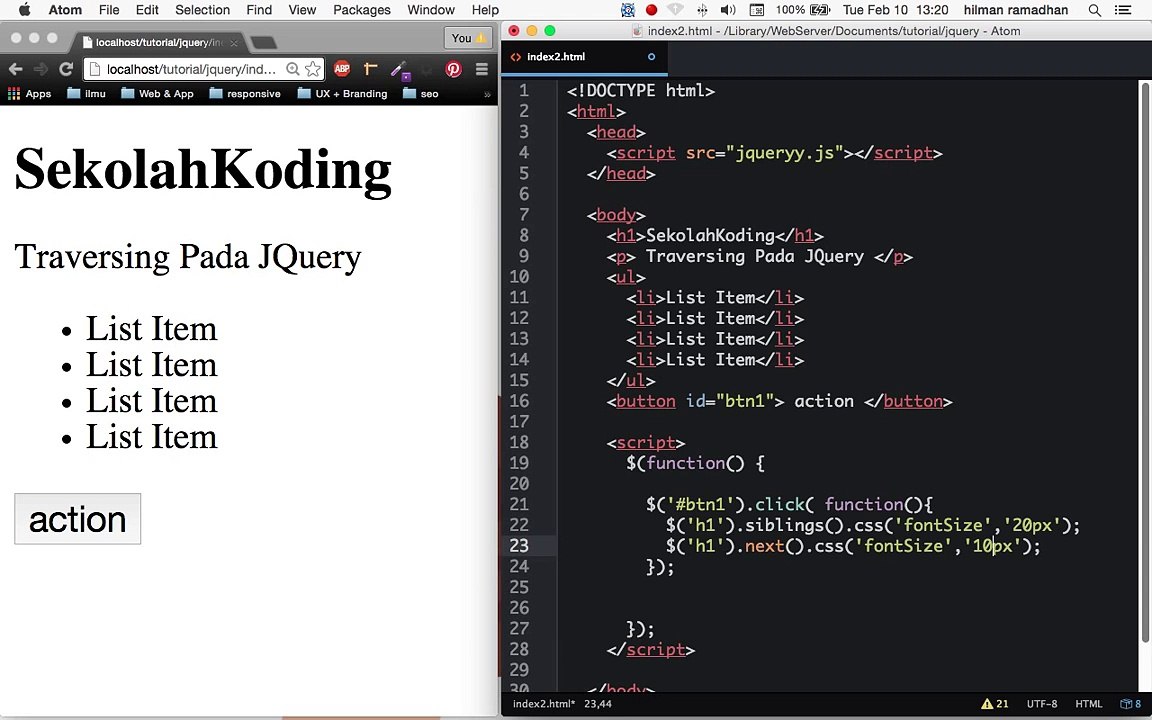Select the index2.html editor tab

pyautogui.click(x=584, y=57)
